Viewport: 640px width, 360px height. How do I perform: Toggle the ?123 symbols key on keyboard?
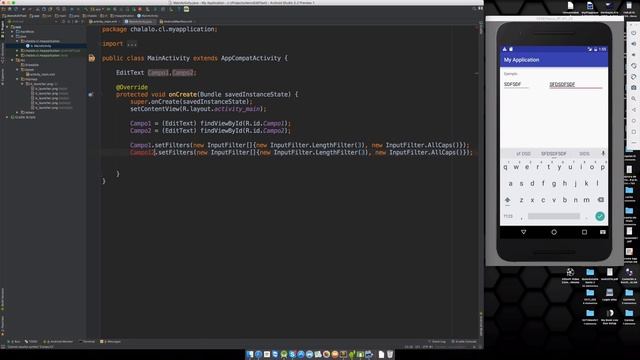[x=508, y=216]
